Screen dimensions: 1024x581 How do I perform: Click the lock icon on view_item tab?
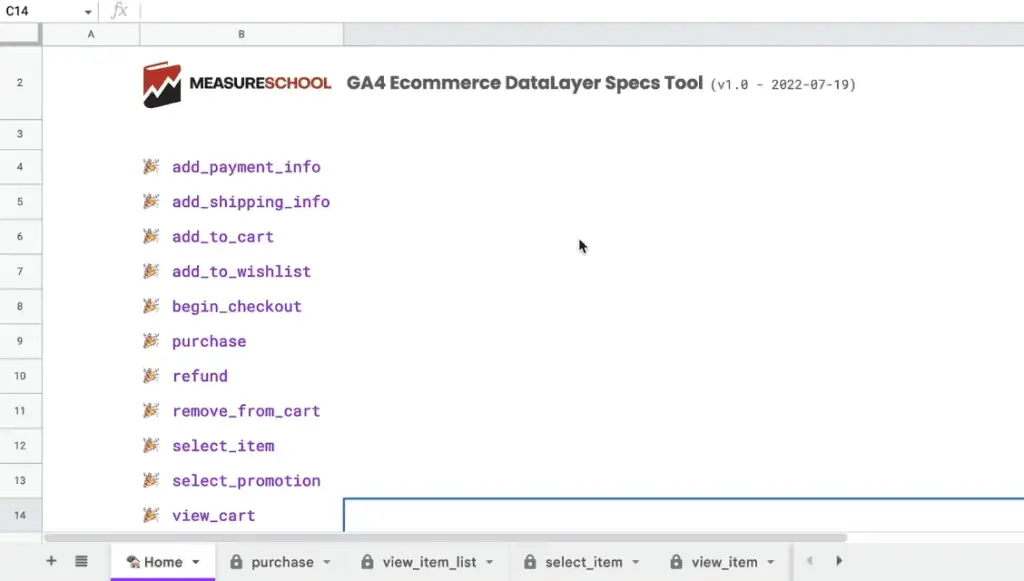[676, 561]
